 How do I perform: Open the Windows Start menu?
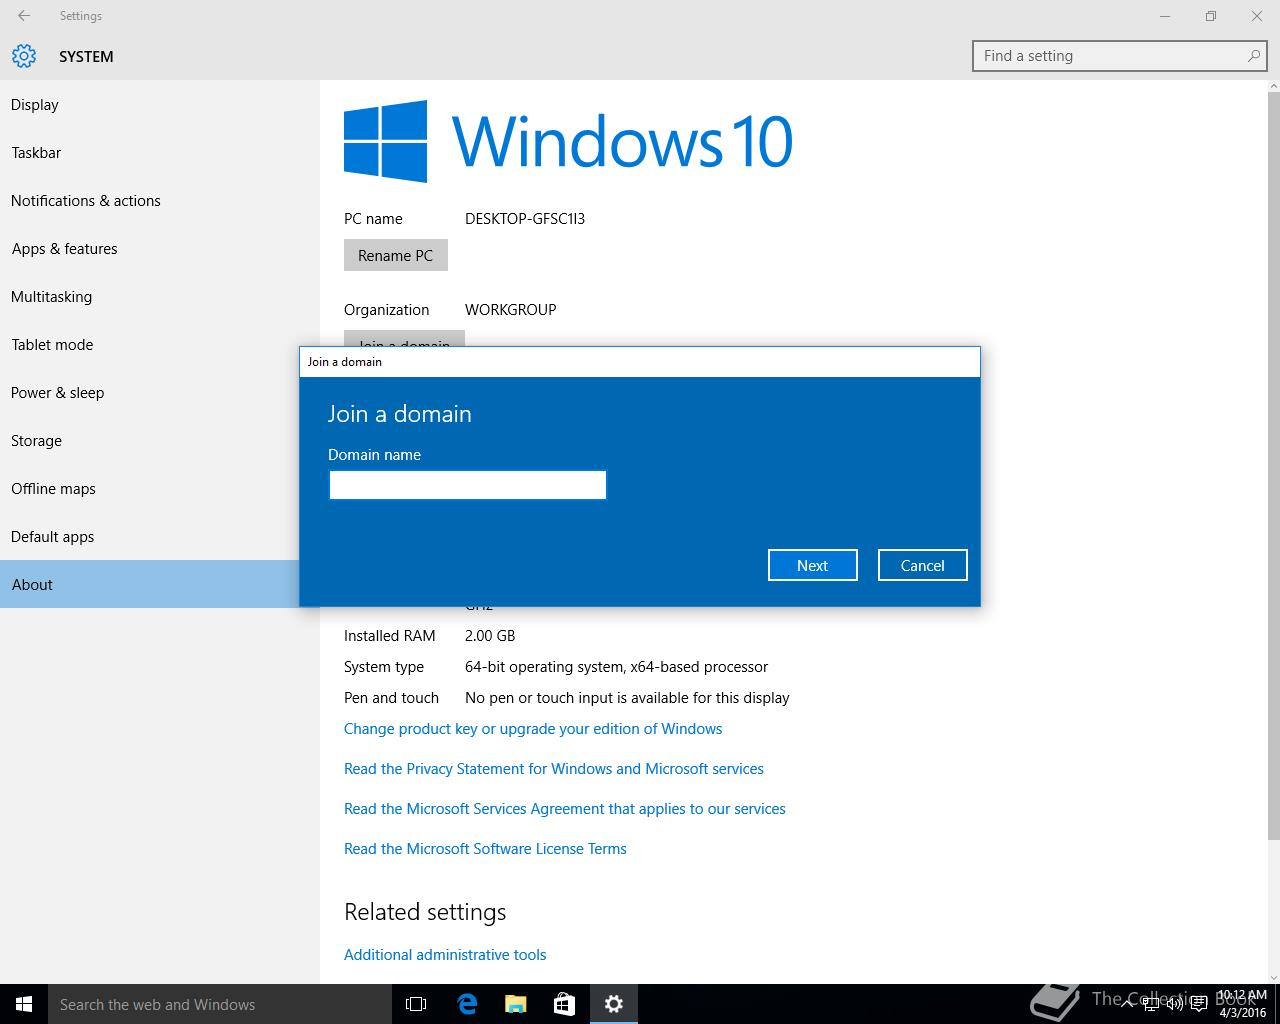coord(24,1004)
